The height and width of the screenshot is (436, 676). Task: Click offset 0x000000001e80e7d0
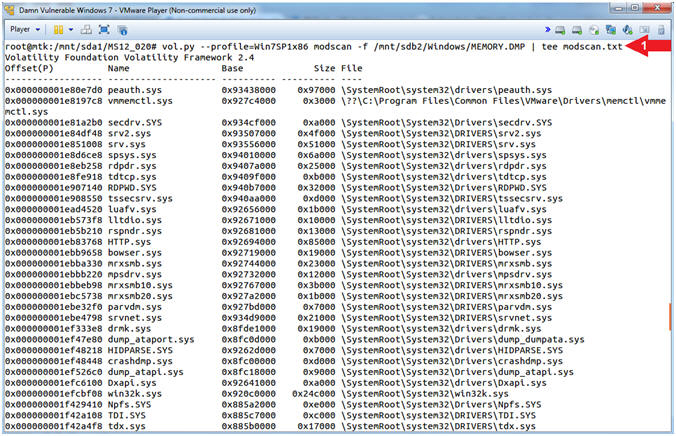tap(53, 90)
